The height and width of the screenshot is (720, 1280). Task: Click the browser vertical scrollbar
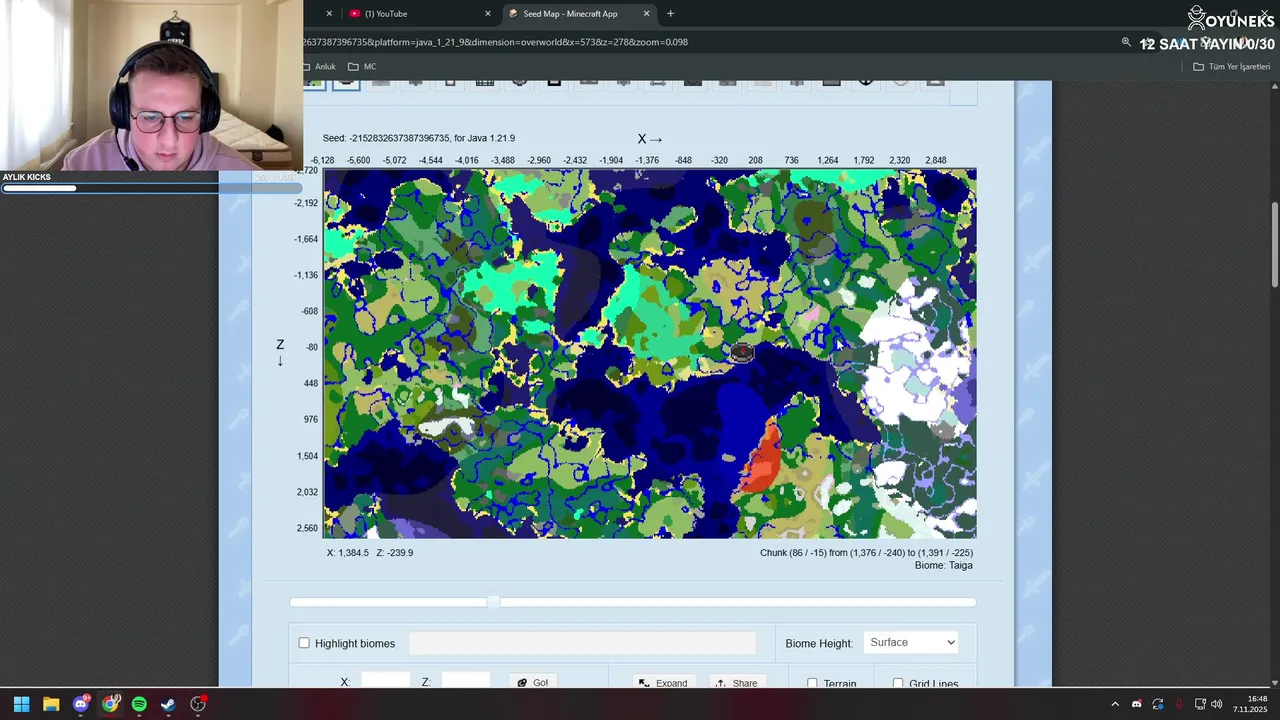point(1274,245)
